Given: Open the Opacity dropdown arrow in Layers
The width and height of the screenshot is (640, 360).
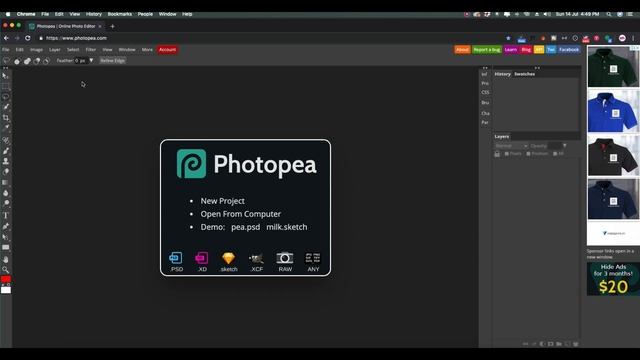Looking at the screenshot, I should coord(564,146).
